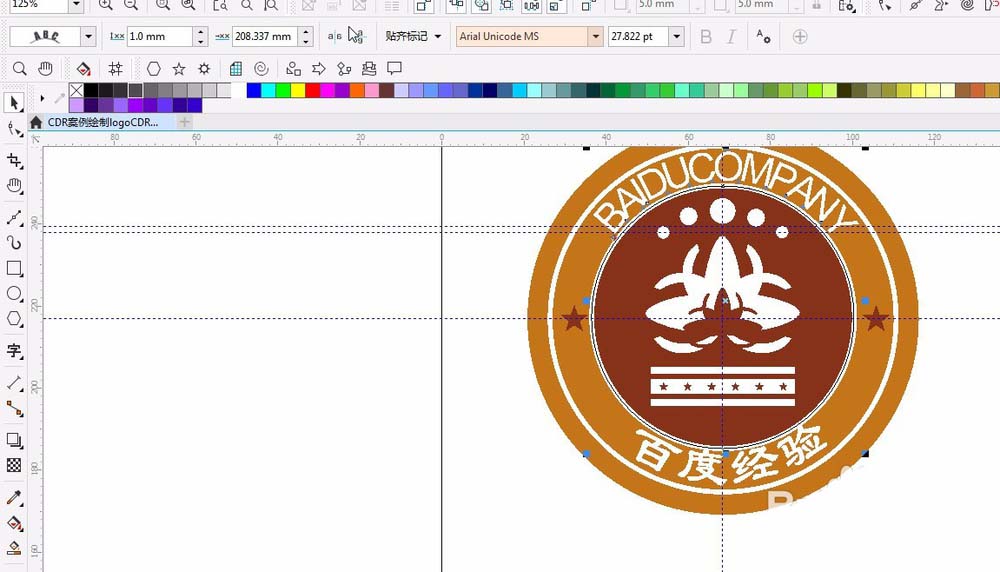Screen dimensions: 1000x572
Task: Select the Connector tool
Action: coord(14,409)
